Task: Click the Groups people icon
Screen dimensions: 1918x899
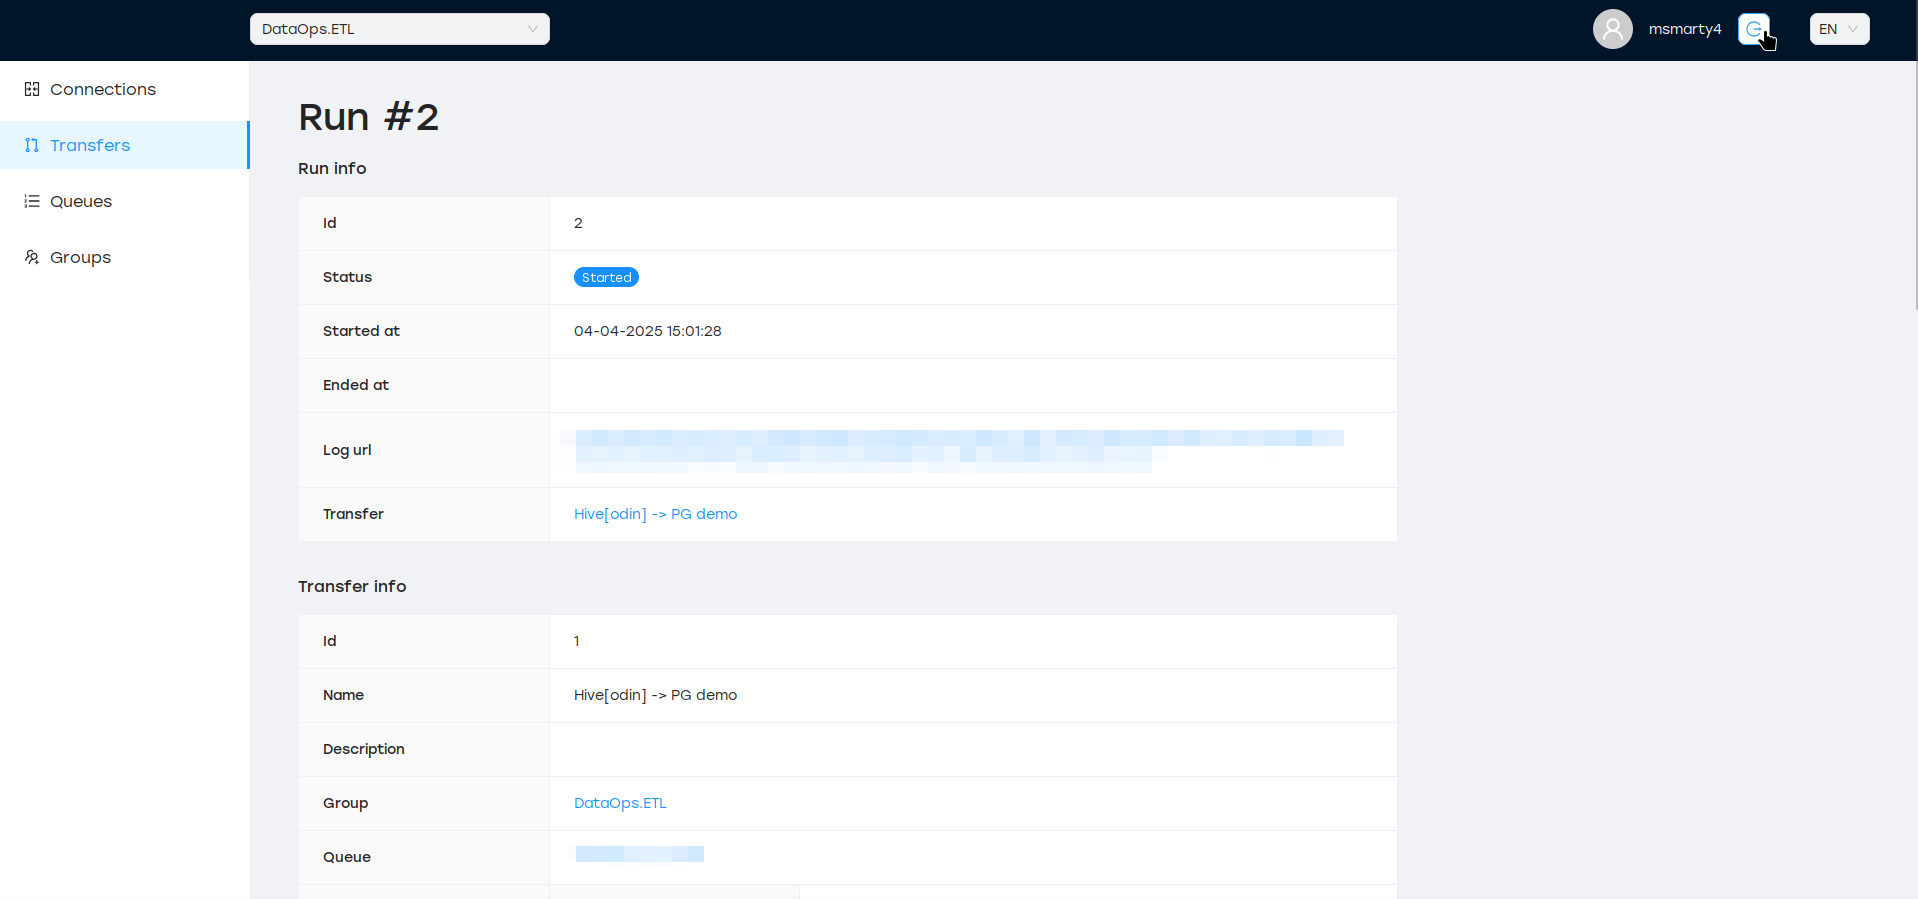Action: (32, 257)
